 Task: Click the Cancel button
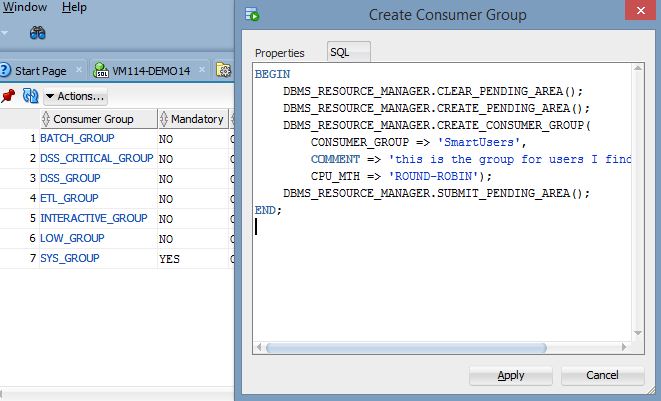(x=602, y=375)
